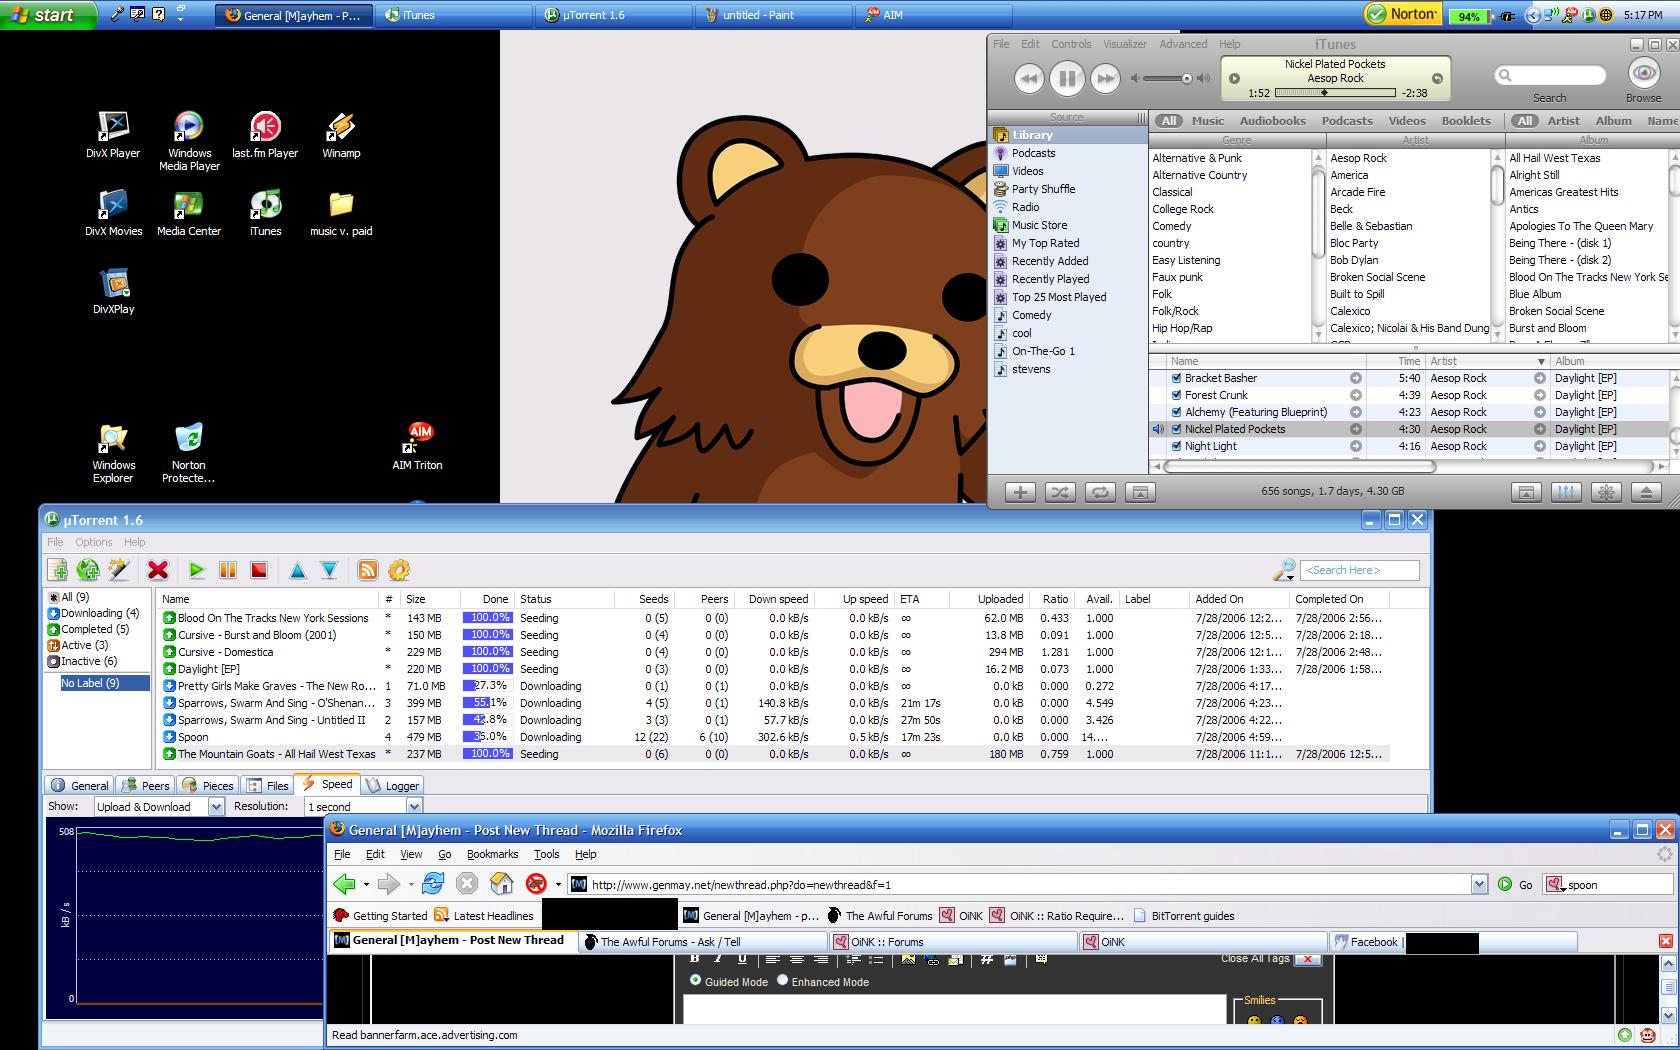Screen dimensions: 1680x1050
Task: Click the Create New Torrent wand icon
Action: pyautogui.click(x=119, y=570)
